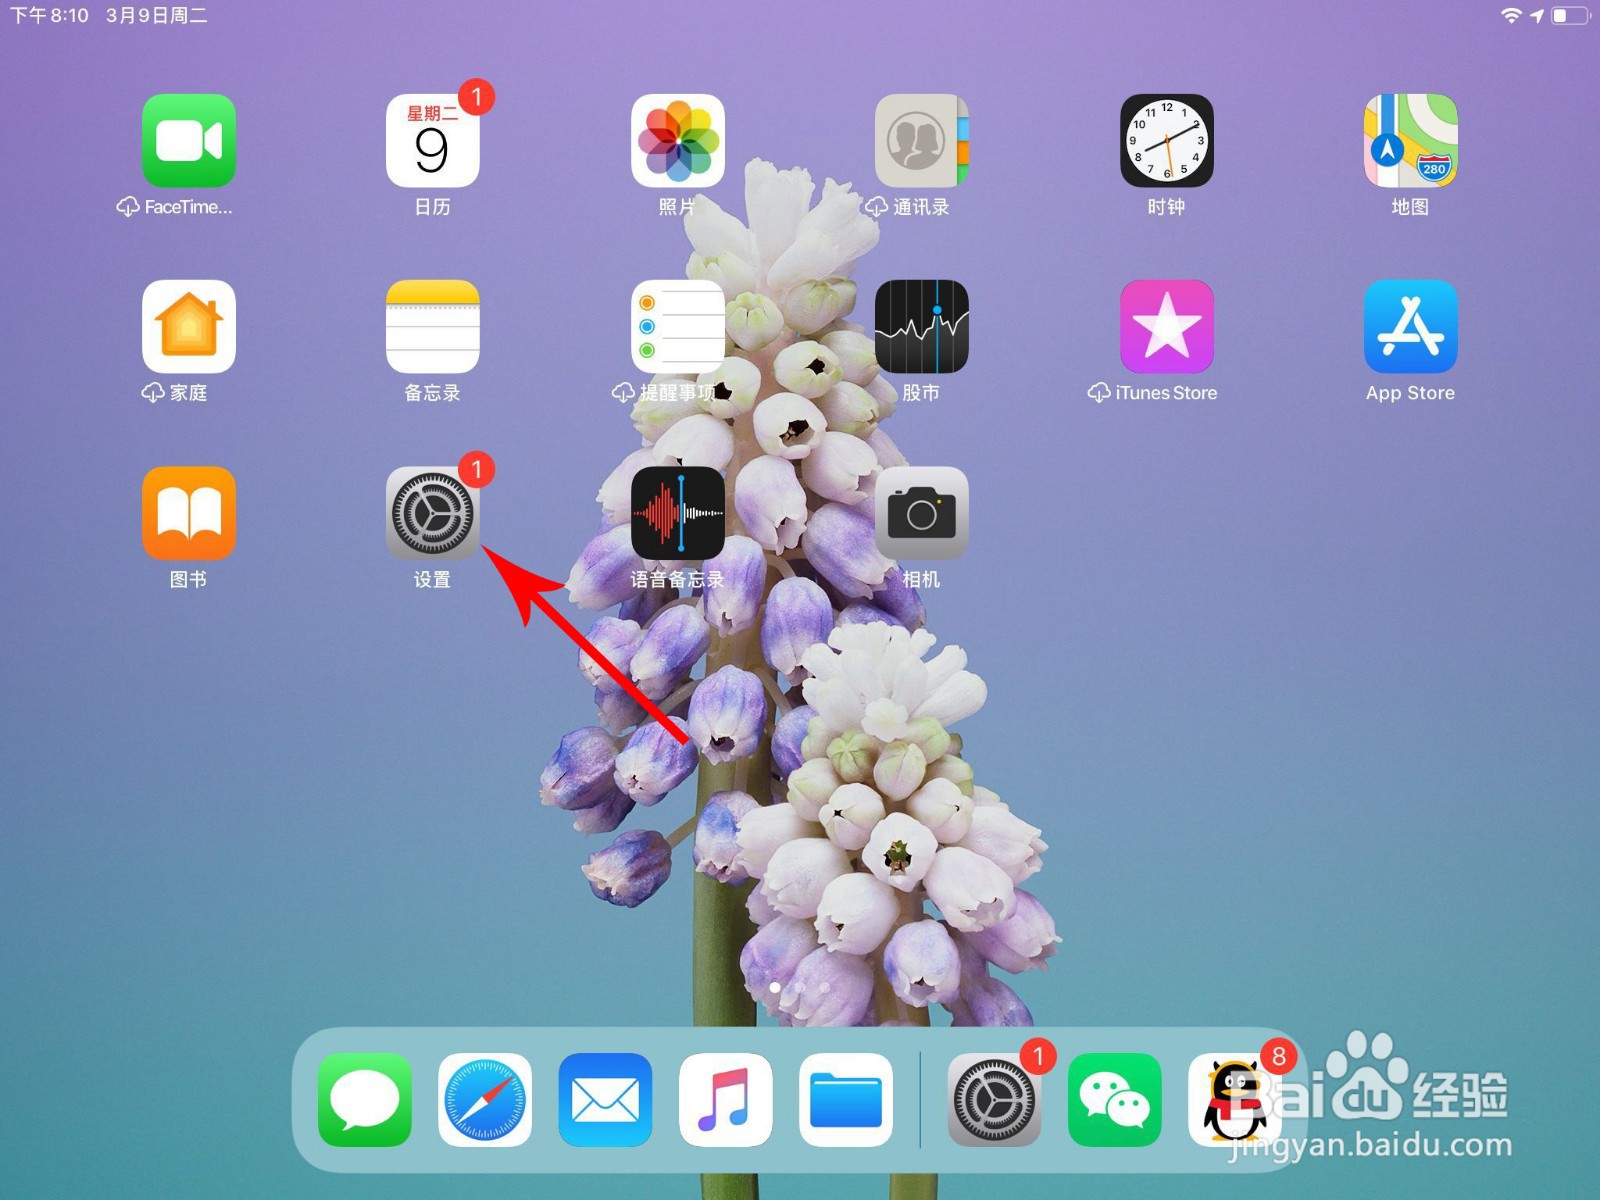The image size is (1600, 1200).
Task: Tap the battery indicator in status bar
Action: [1570, 15]
